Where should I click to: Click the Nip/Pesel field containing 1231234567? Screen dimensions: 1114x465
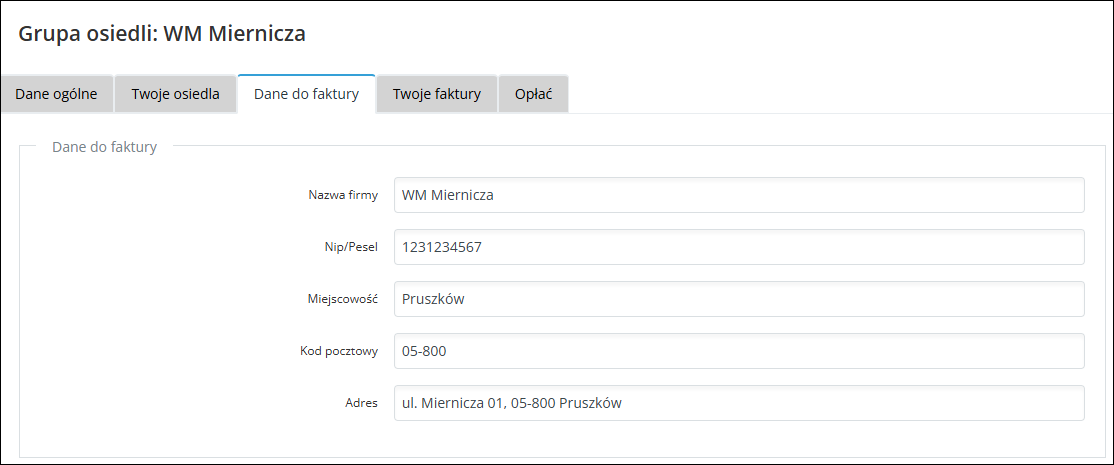click(739, 247)
